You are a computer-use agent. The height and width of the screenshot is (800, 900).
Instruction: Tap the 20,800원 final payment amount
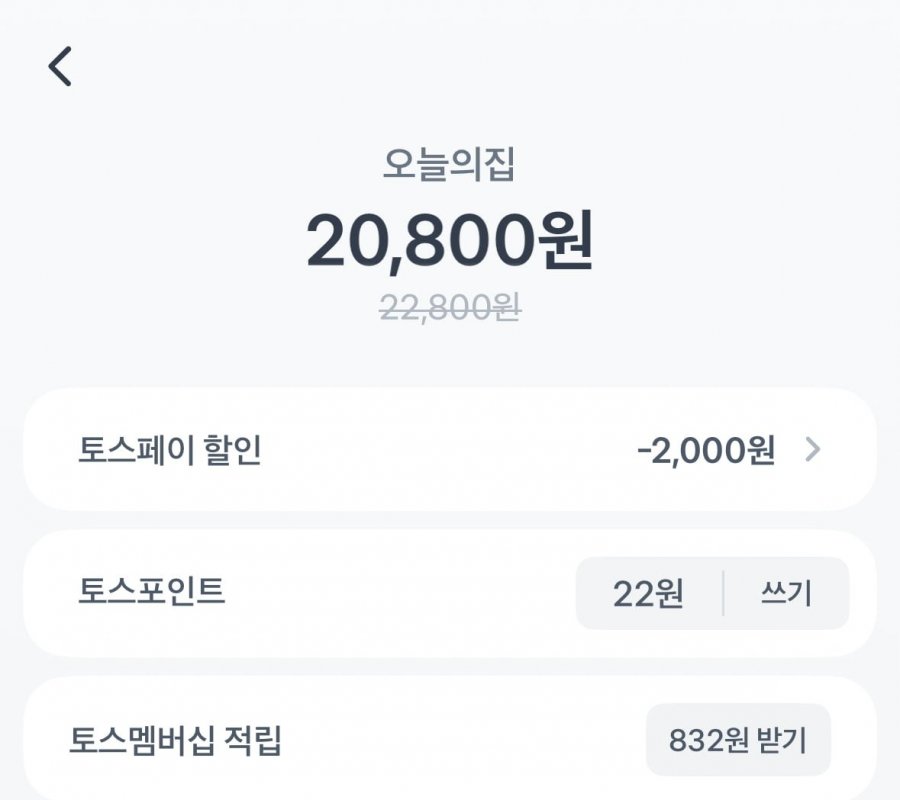pos(450,240)
